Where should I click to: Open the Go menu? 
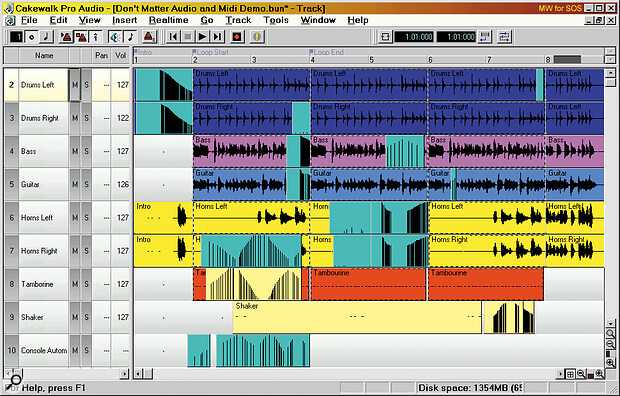pos(207,20)
